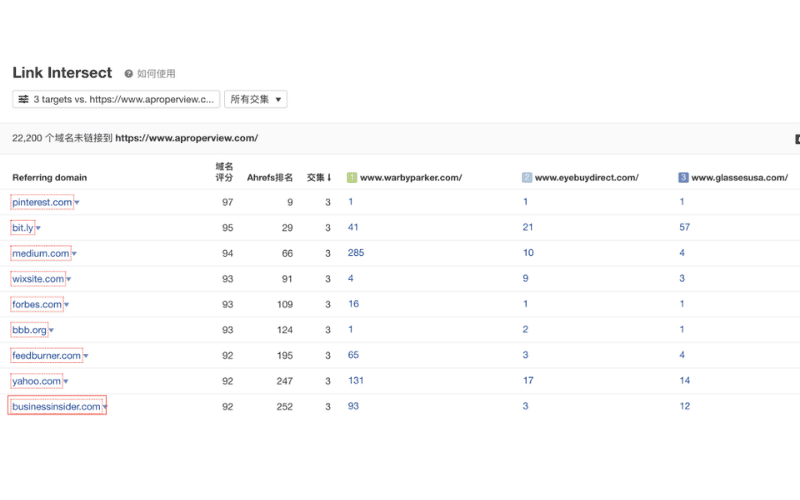Viewport: 800px width, 500px height.
Task: Open the 9 eyebuydirect links for wixsite.com
Action: (526, 278)
